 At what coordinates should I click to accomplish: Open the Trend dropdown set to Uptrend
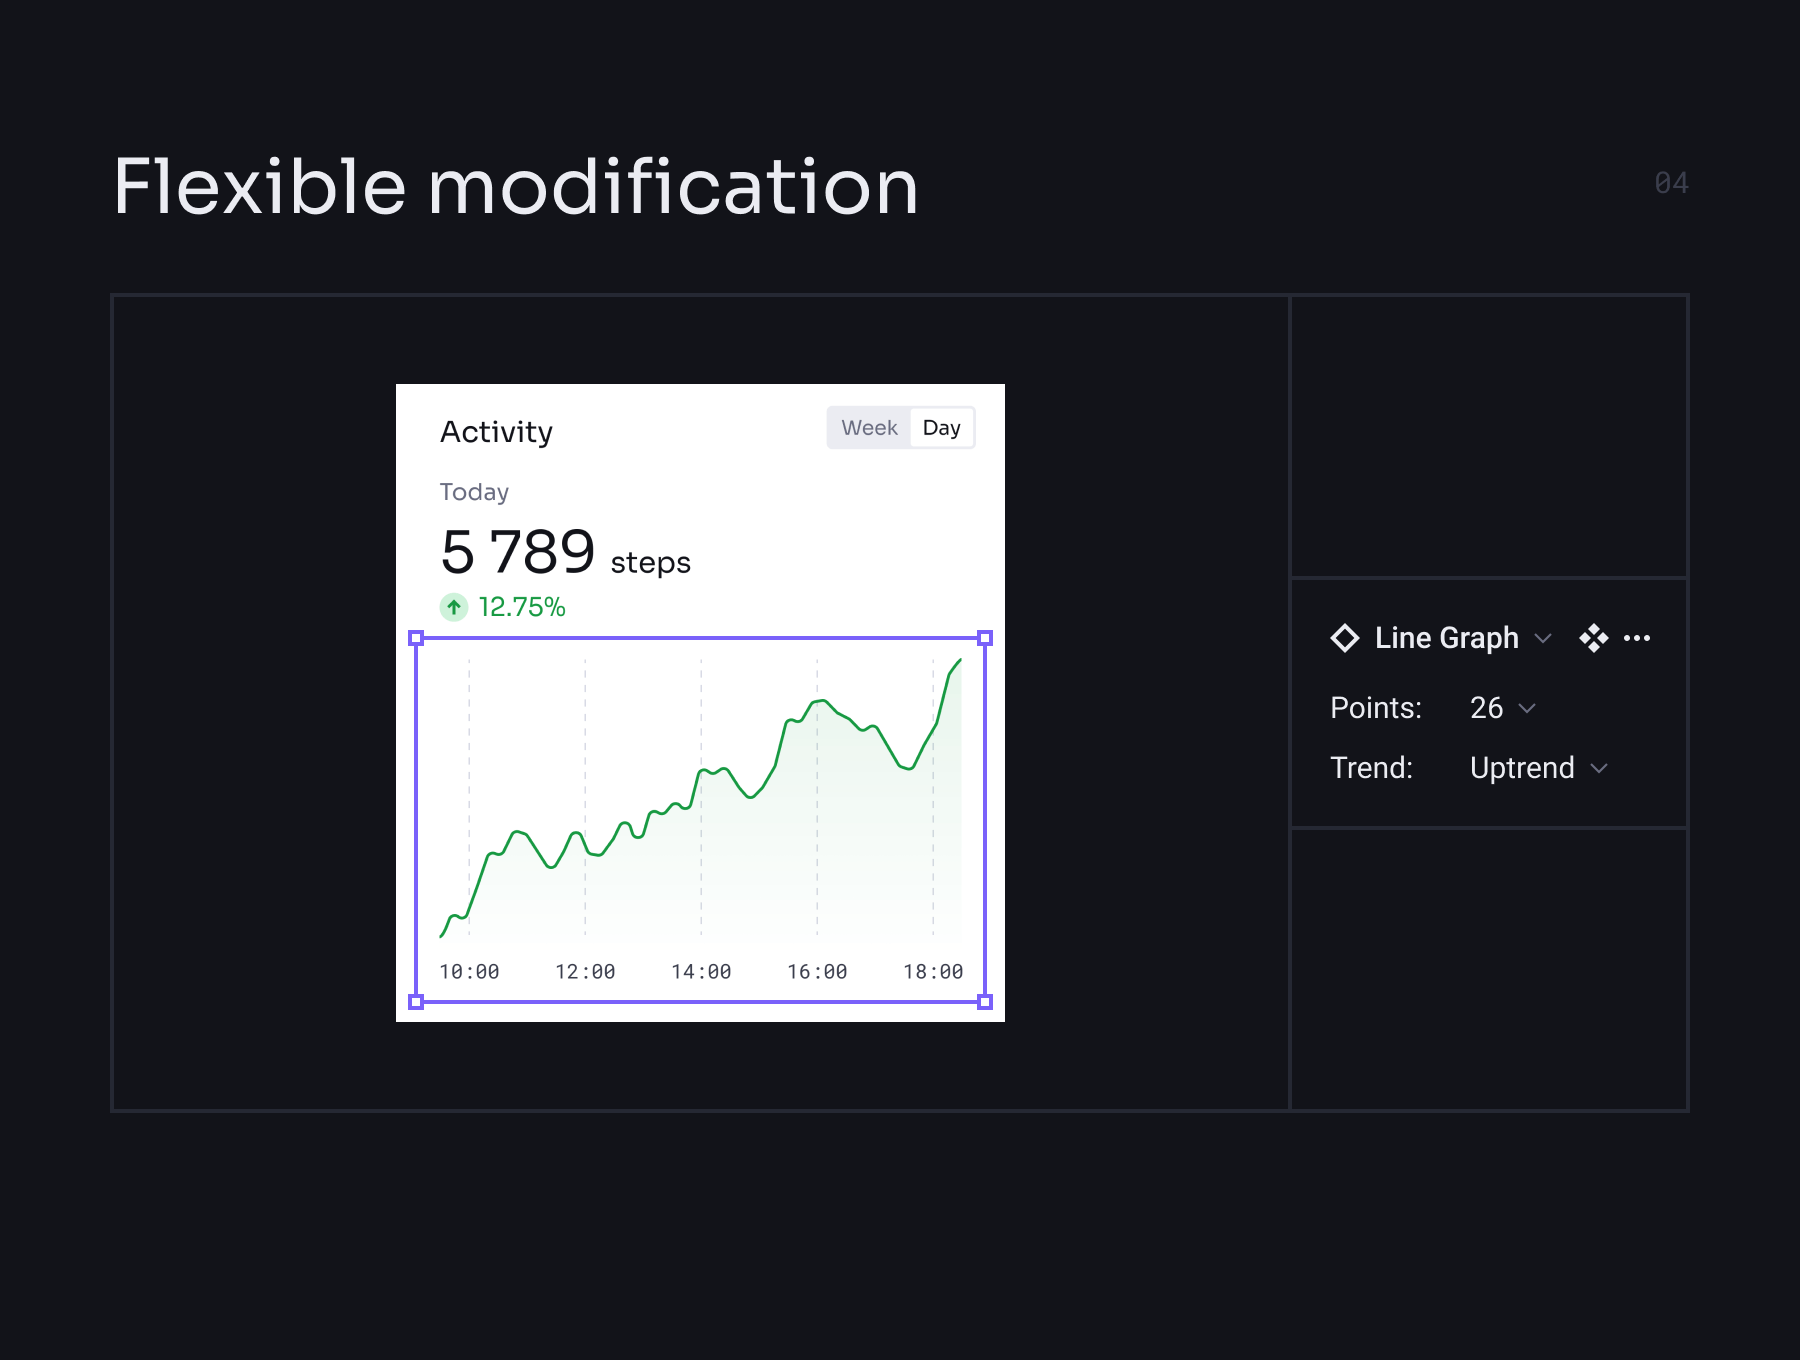1538,768
